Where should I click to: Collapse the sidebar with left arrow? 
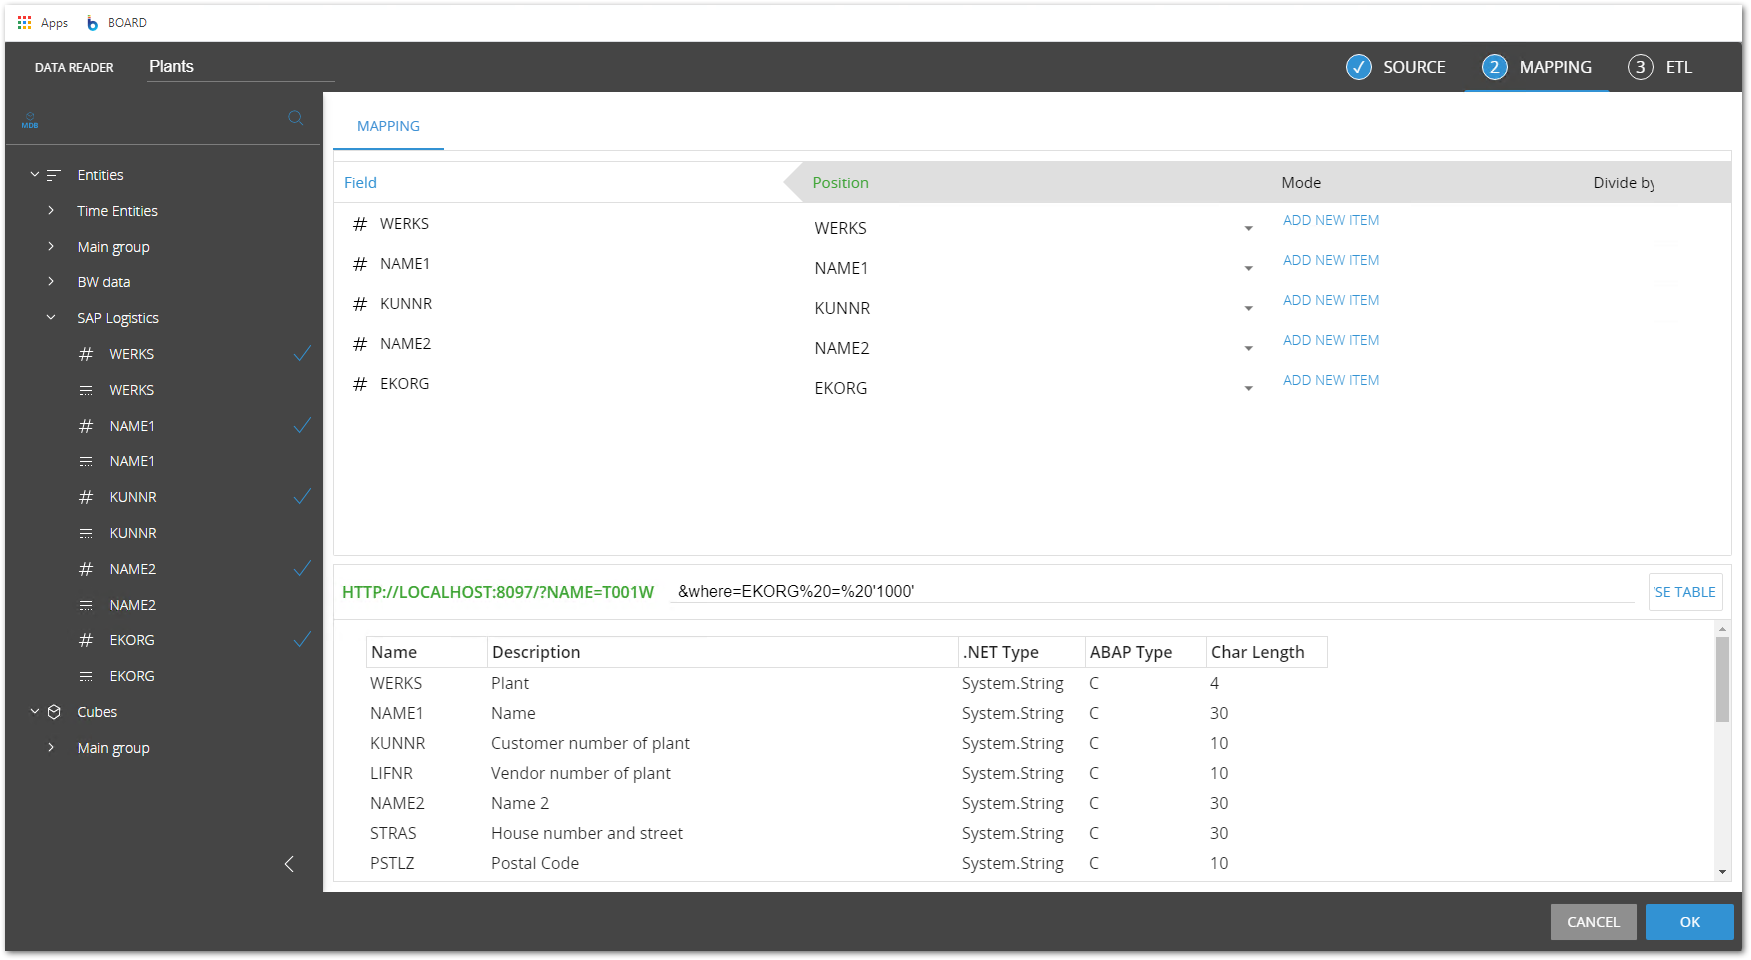coord(289,864)
